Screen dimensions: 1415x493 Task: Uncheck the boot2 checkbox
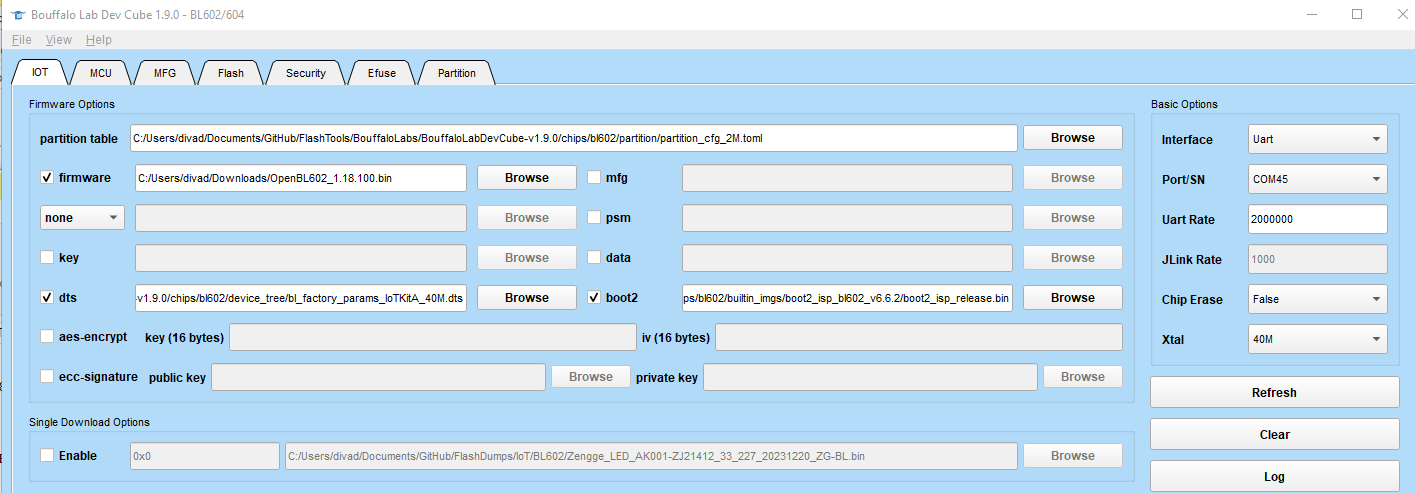click(x=594, y=298)
